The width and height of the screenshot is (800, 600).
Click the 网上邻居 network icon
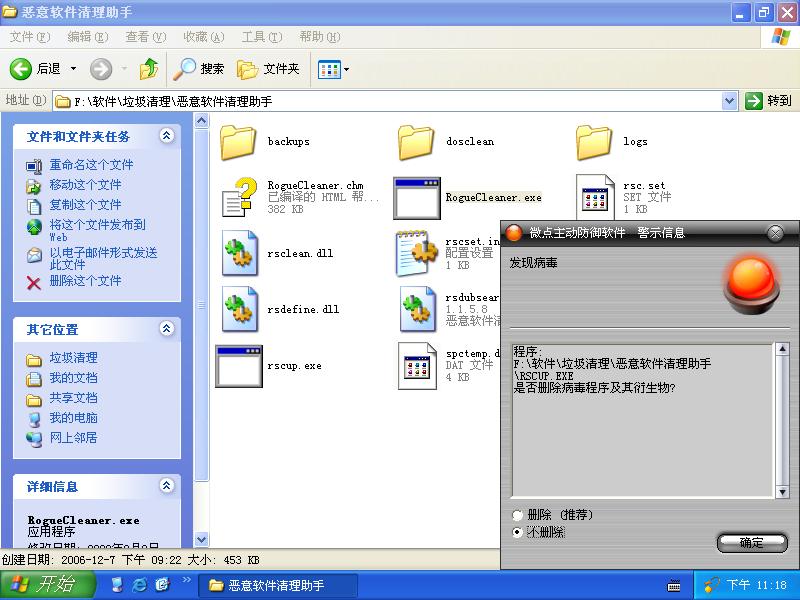tap(34, 439)
